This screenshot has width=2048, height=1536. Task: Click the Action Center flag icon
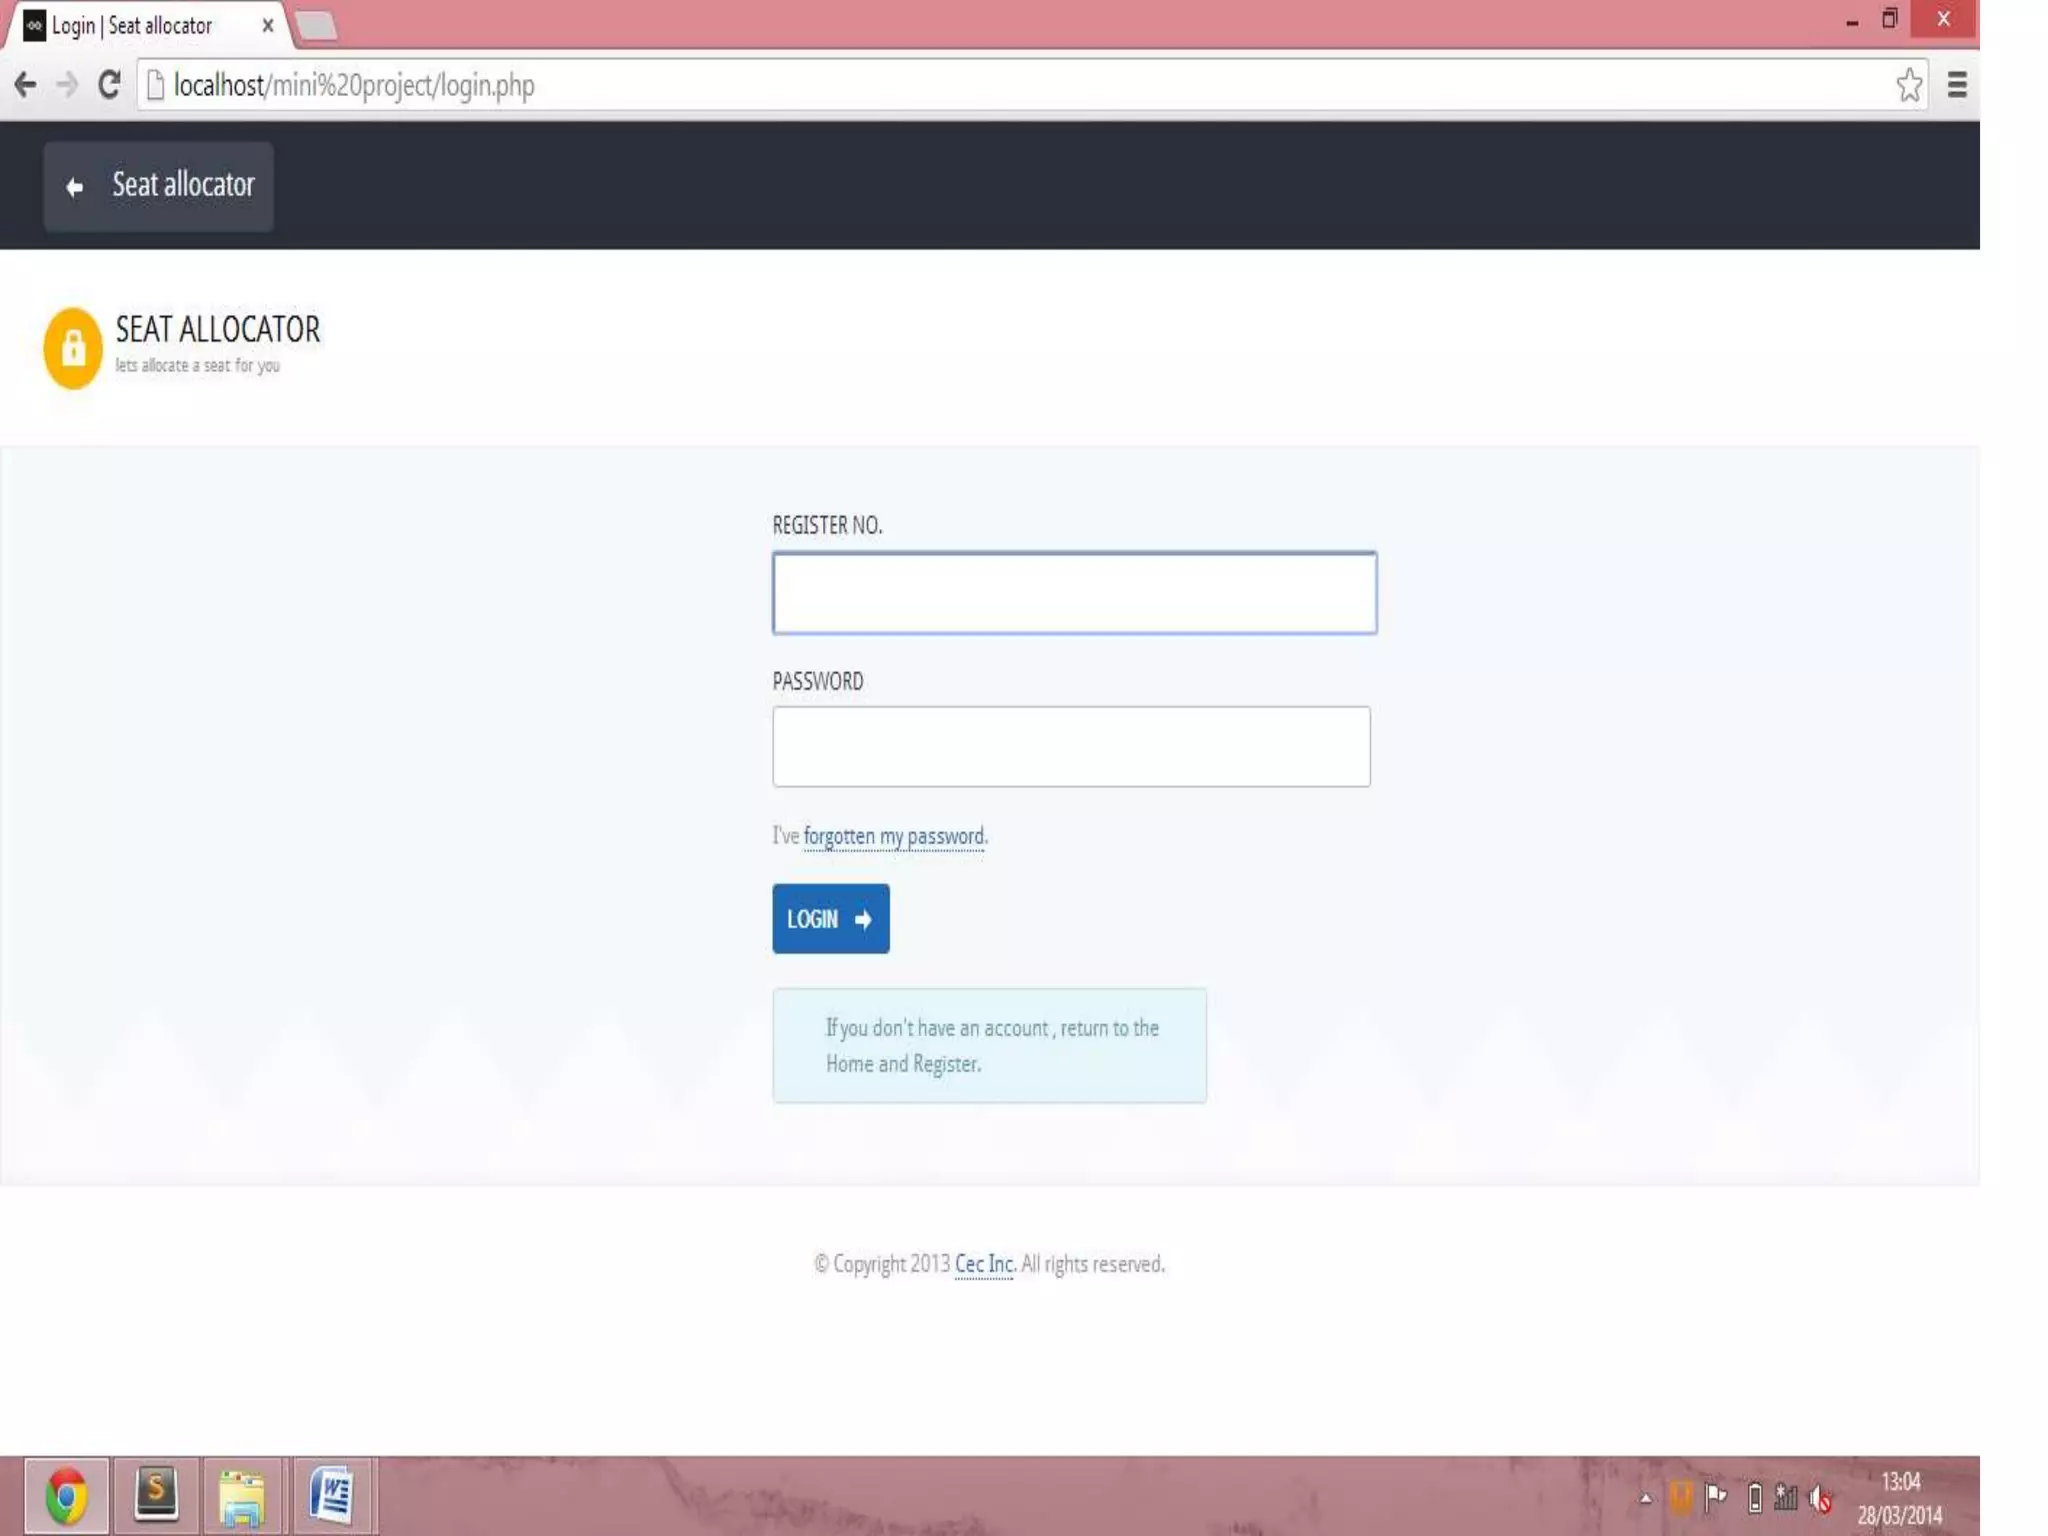coord(1716,1497)
